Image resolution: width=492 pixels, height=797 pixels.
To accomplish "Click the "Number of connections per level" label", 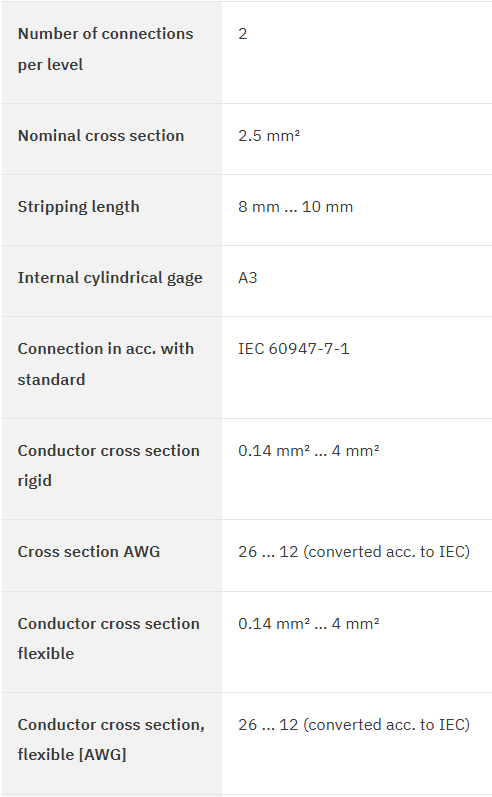I will (x=105, y=49).
